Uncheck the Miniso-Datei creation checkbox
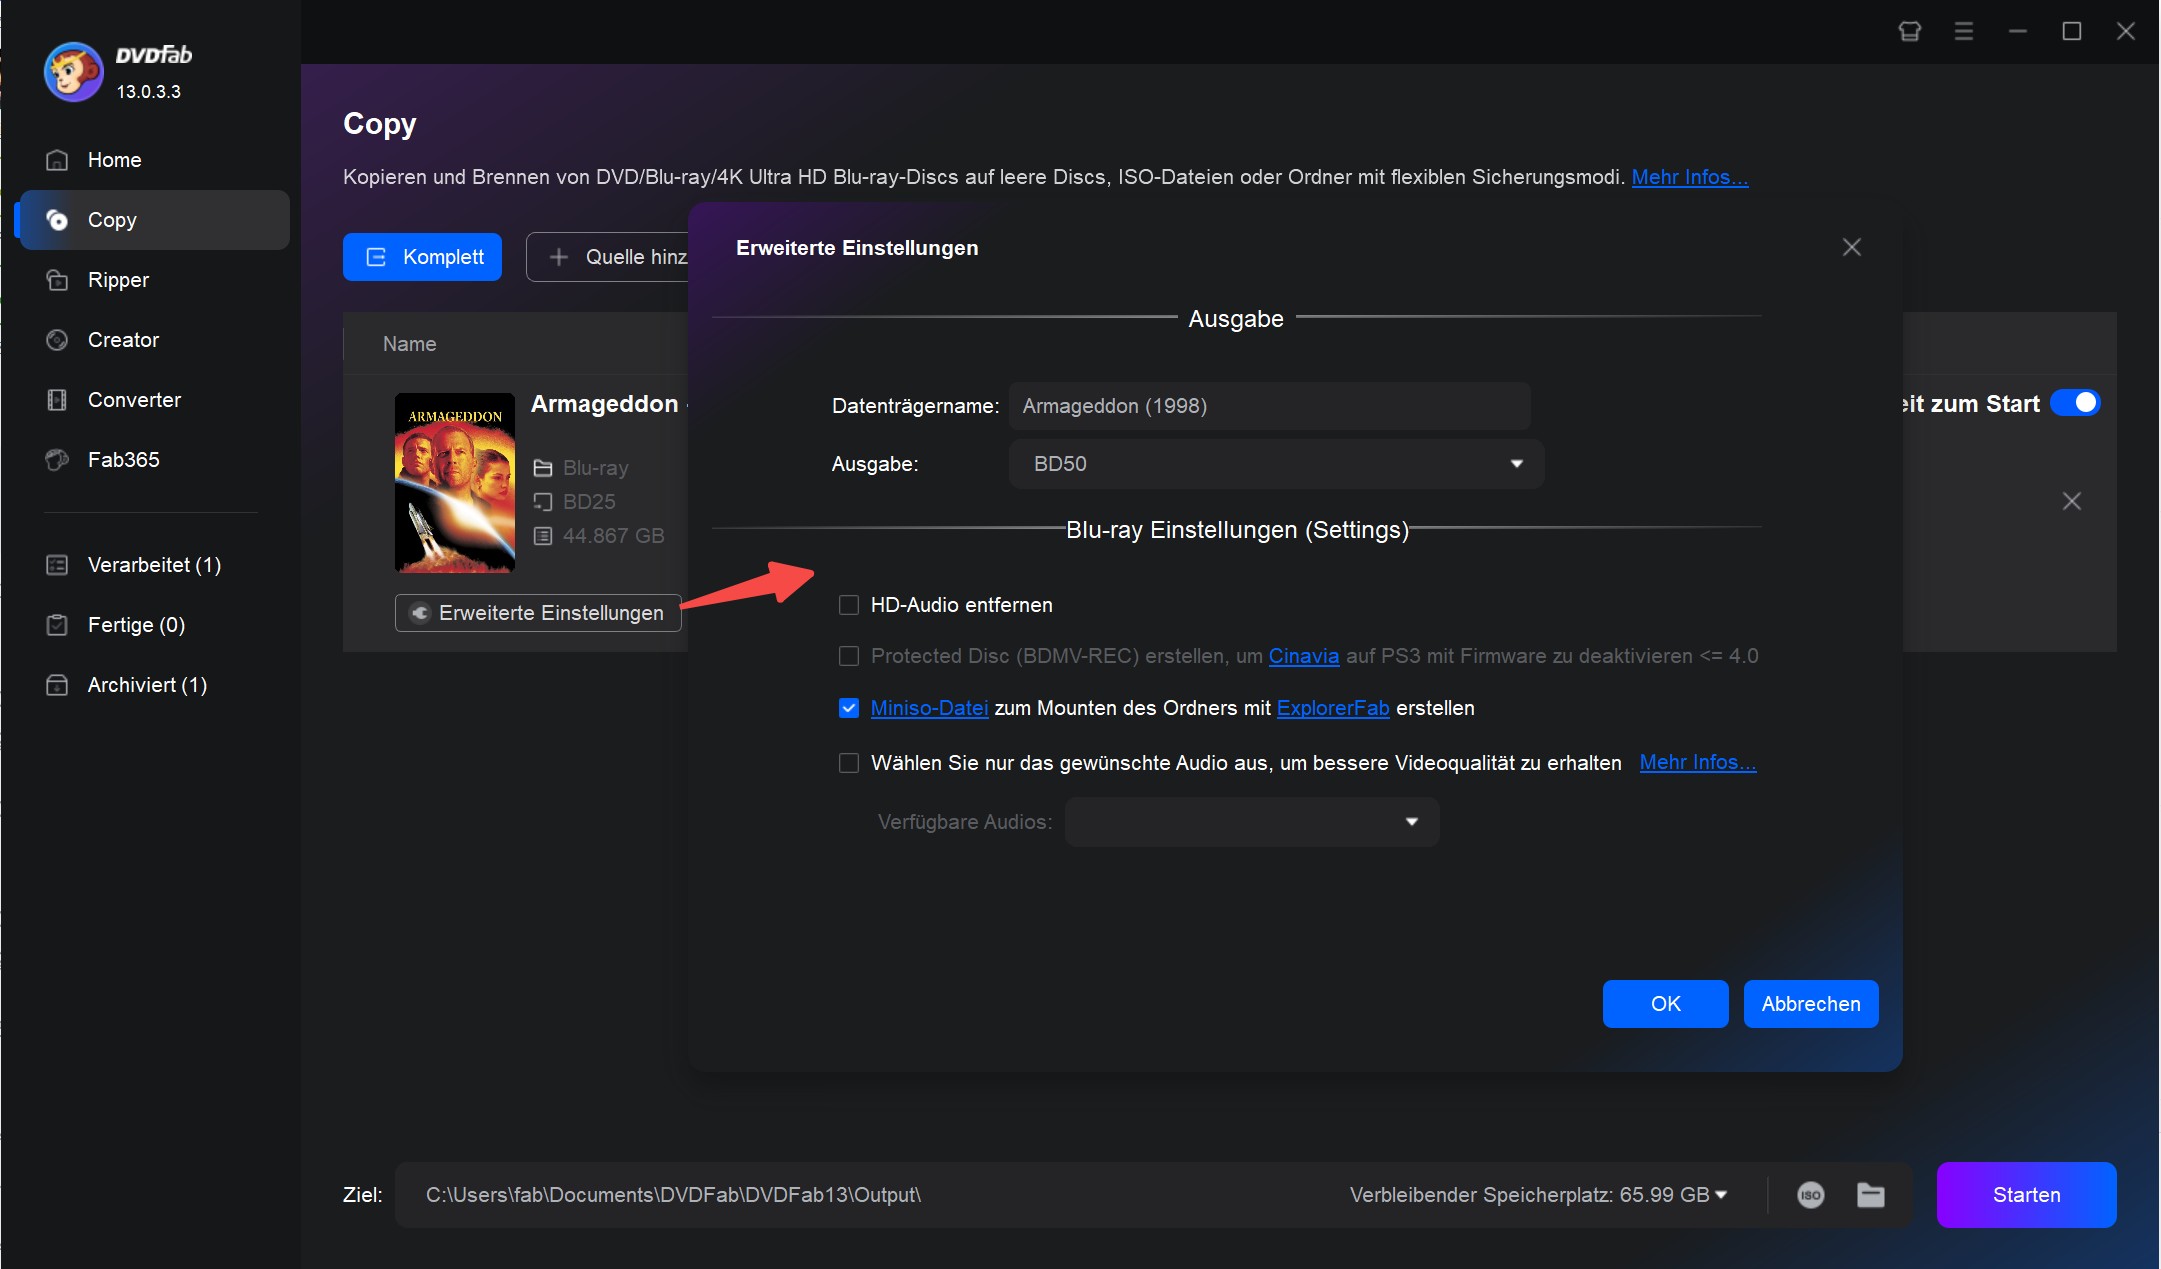Viewport: 2161px width, 1269px height. 849,708
